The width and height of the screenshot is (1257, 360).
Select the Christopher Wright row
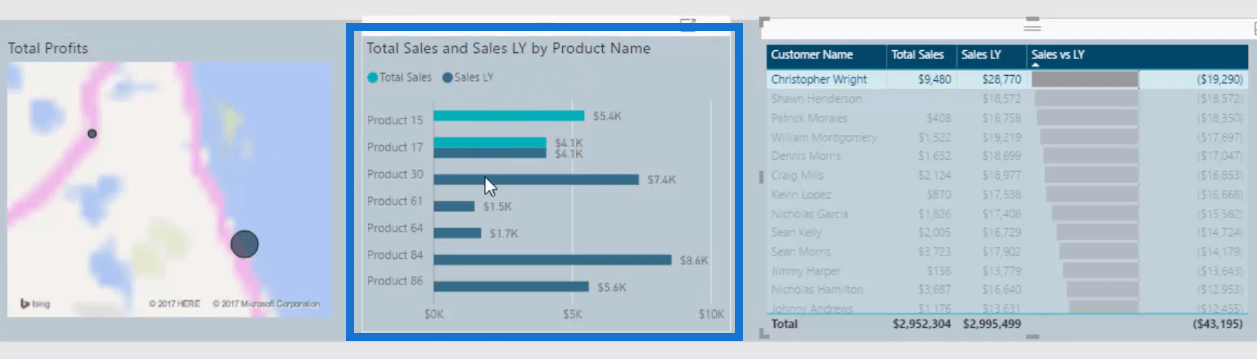(1007, 79)
